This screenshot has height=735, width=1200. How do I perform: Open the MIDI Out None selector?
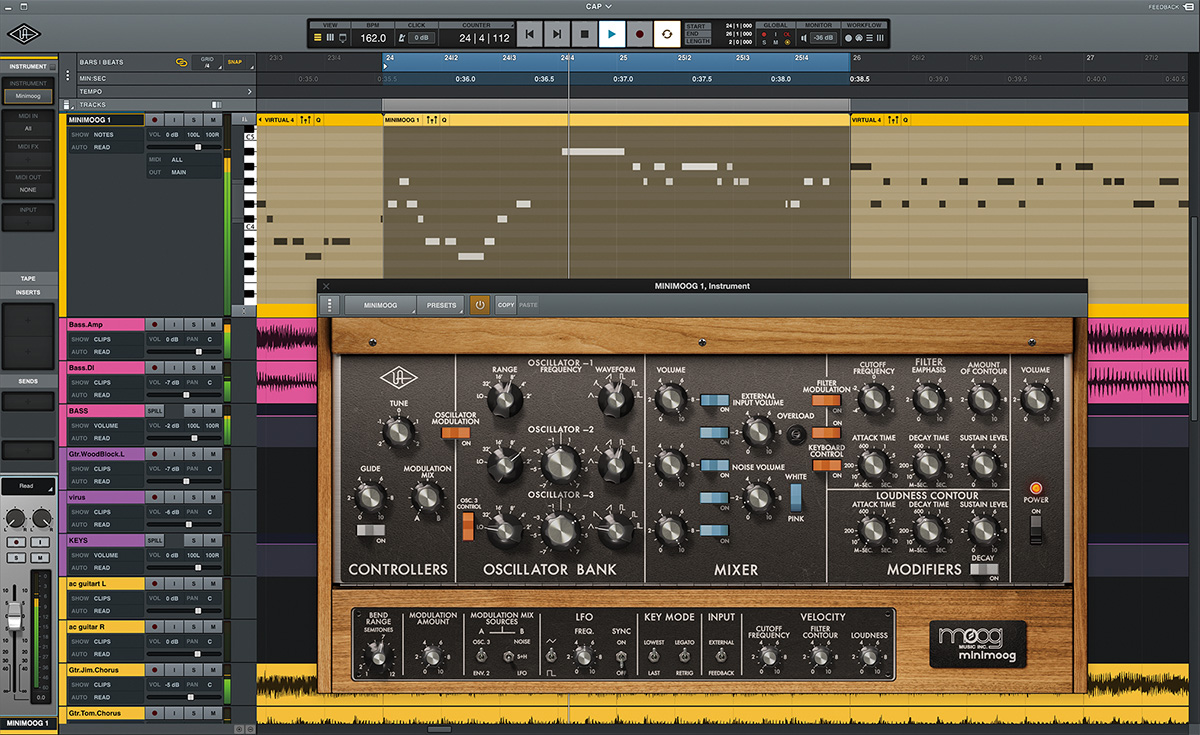28,189
